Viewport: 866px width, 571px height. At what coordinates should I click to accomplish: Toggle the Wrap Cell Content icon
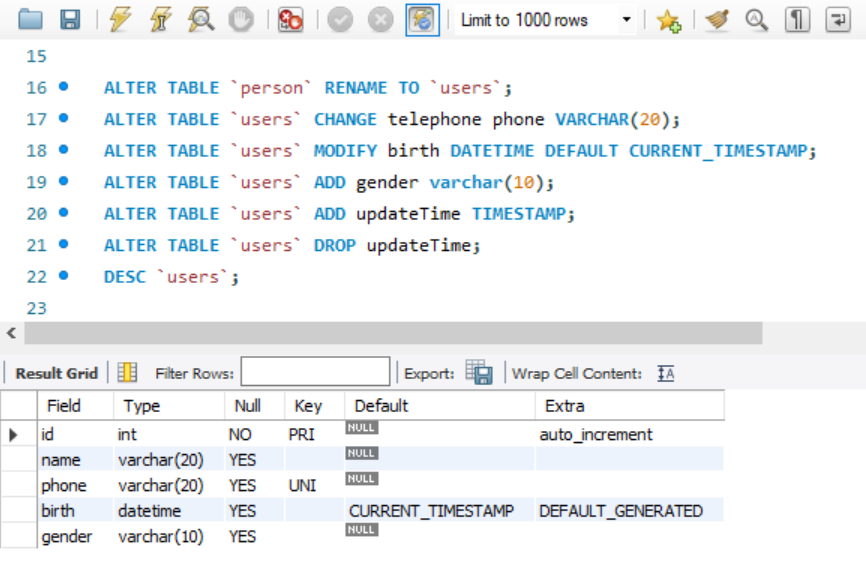click(x=666, y=373)
